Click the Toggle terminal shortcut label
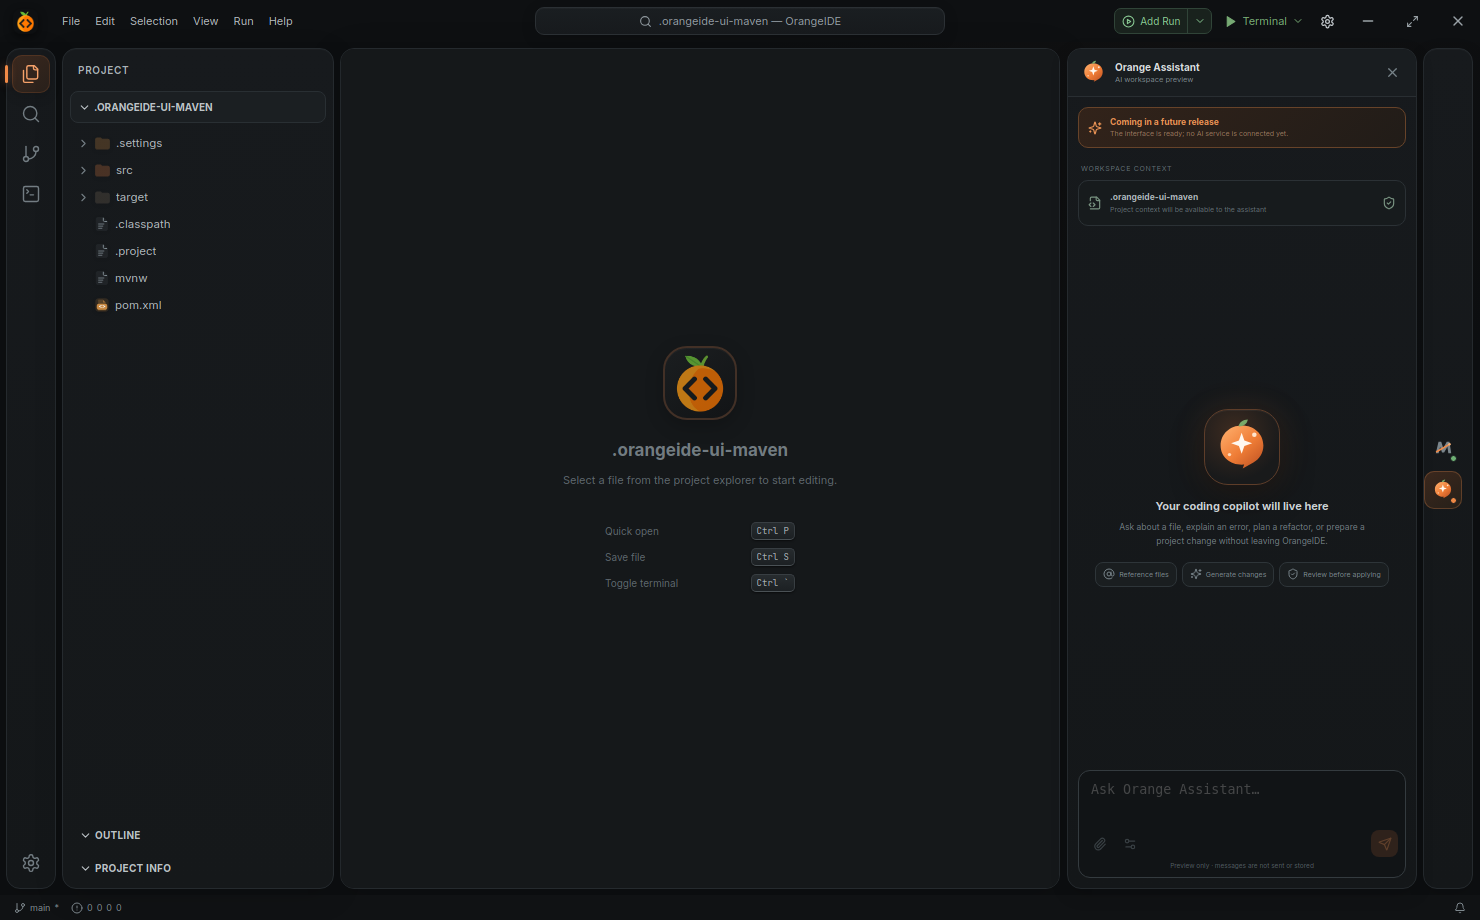Screen dimensions: 1480x920 pos(641,583)
